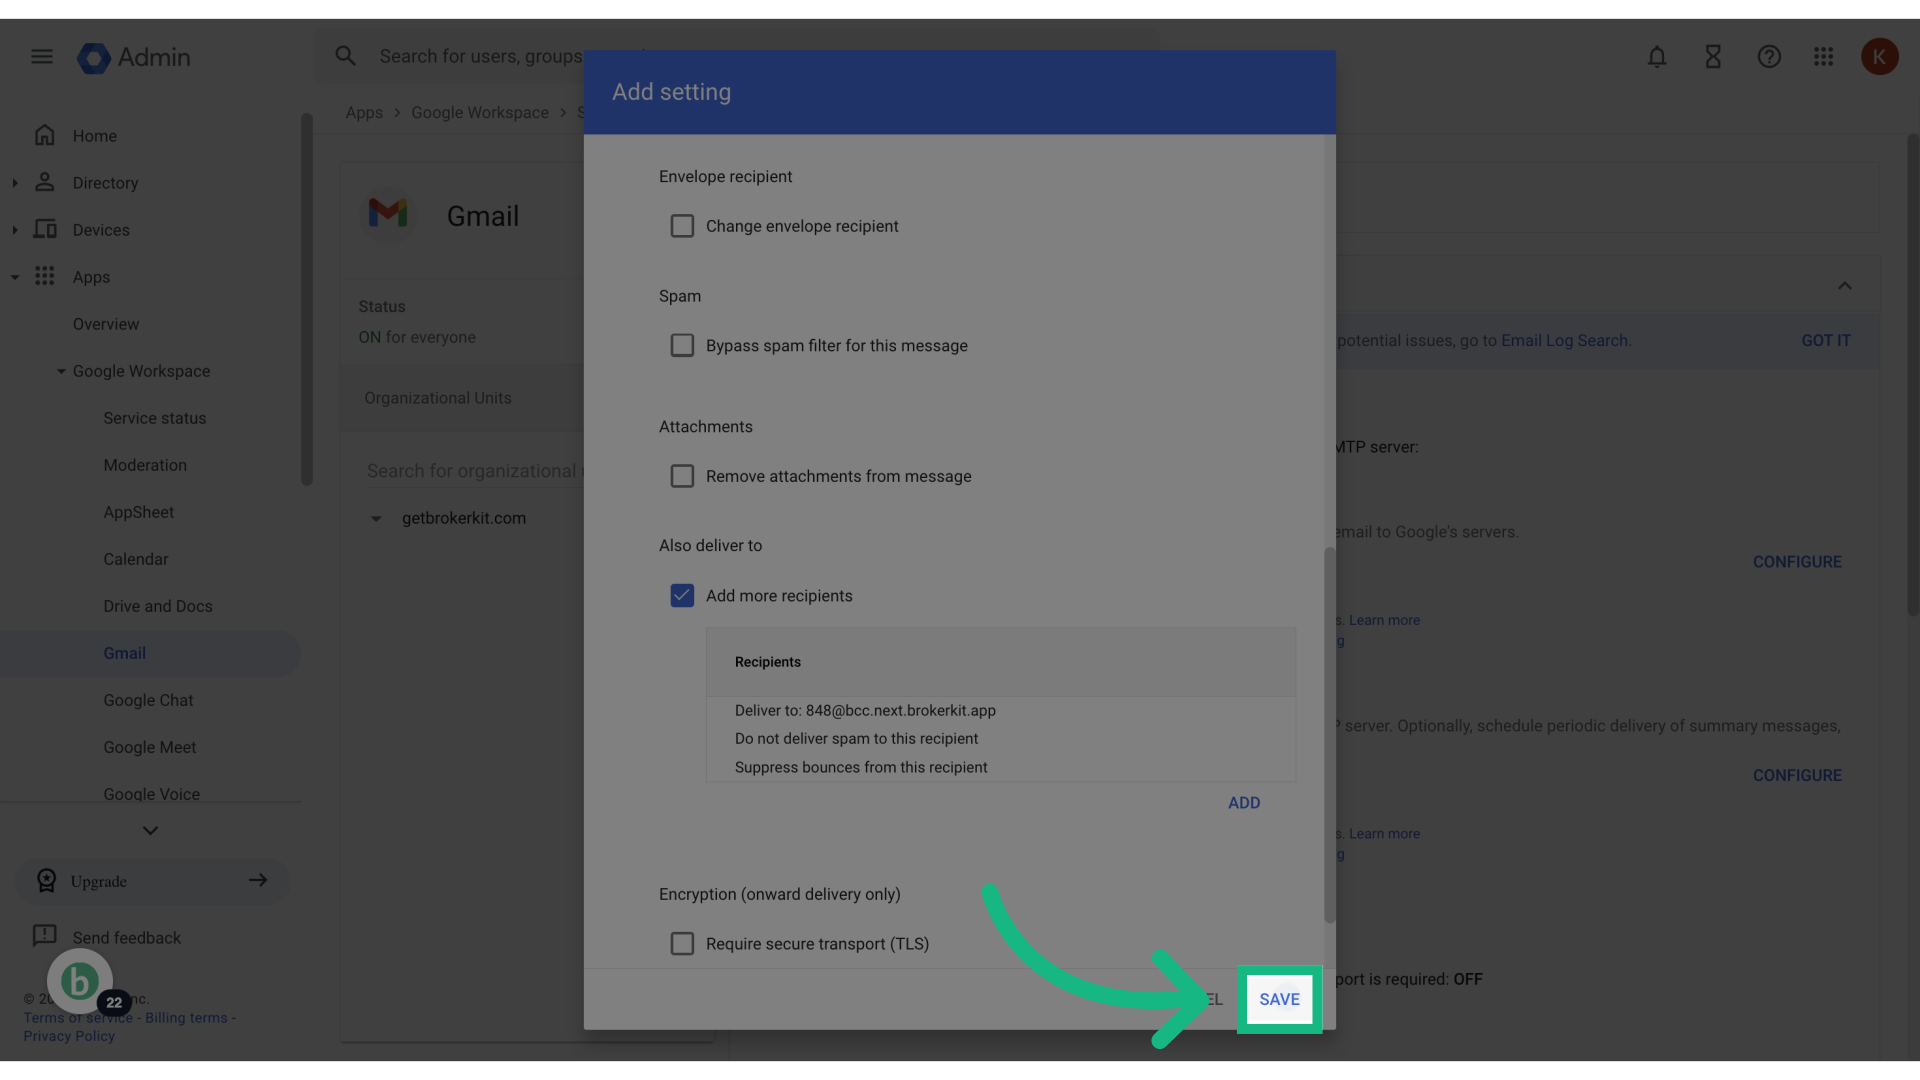
Task: Enable Require secure transport (TLS)
Action: [x=682, y=944]
